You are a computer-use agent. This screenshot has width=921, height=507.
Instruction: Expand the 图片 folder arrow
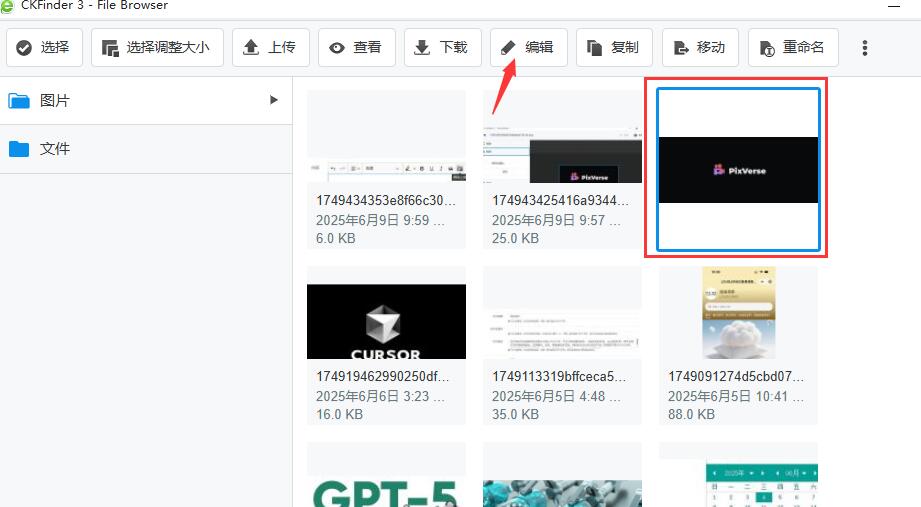(273, 100)
